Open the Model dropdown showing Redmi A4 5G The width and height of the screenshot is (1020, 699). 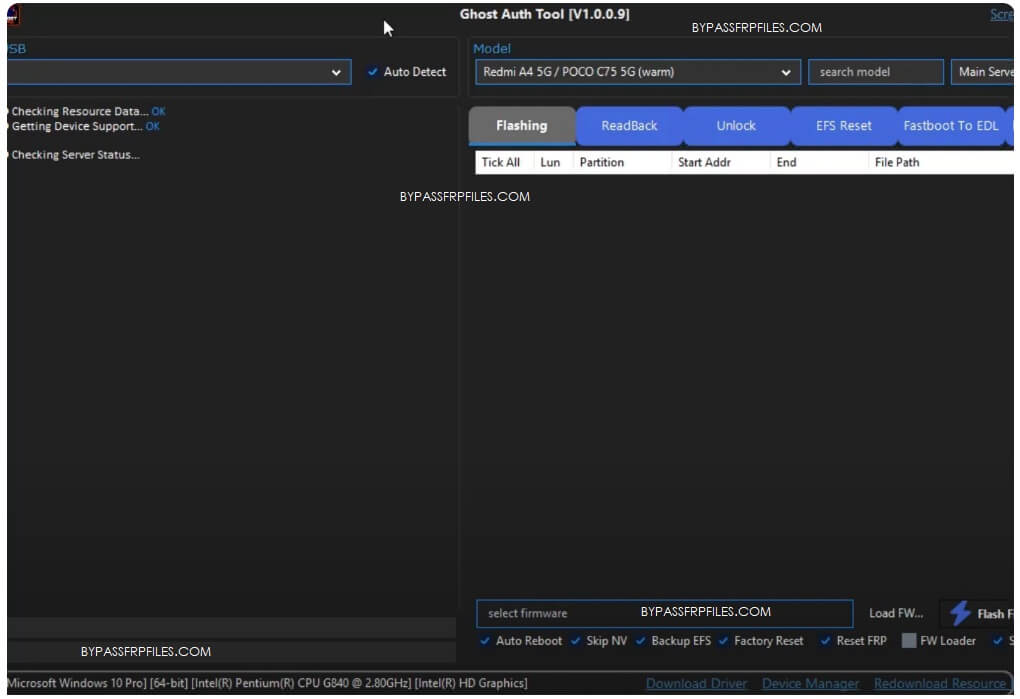click(x=638, y=72)
